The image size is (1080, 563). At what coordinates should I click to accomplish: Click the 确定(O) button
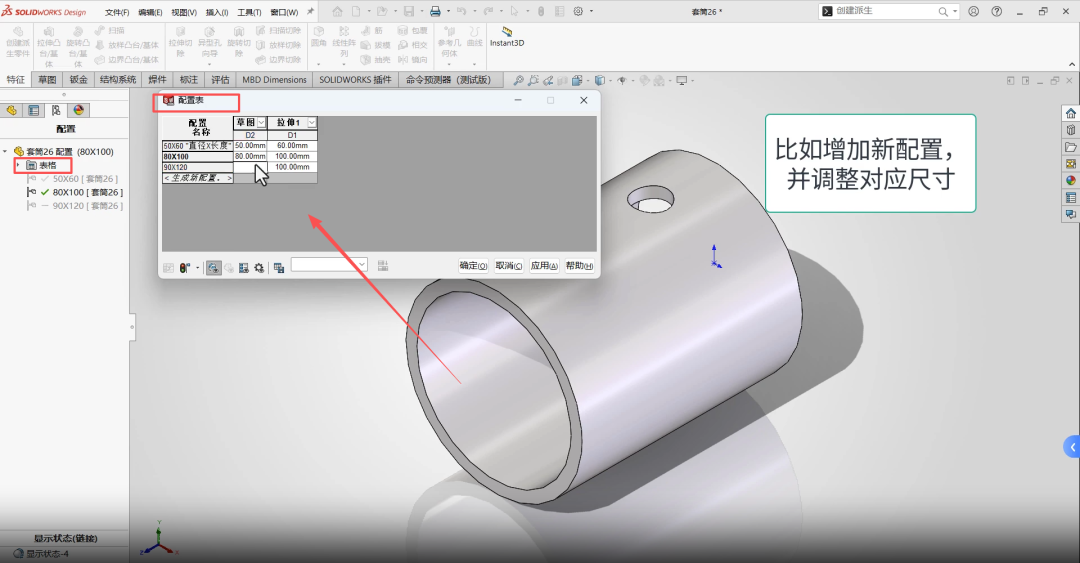click(473, 266)
